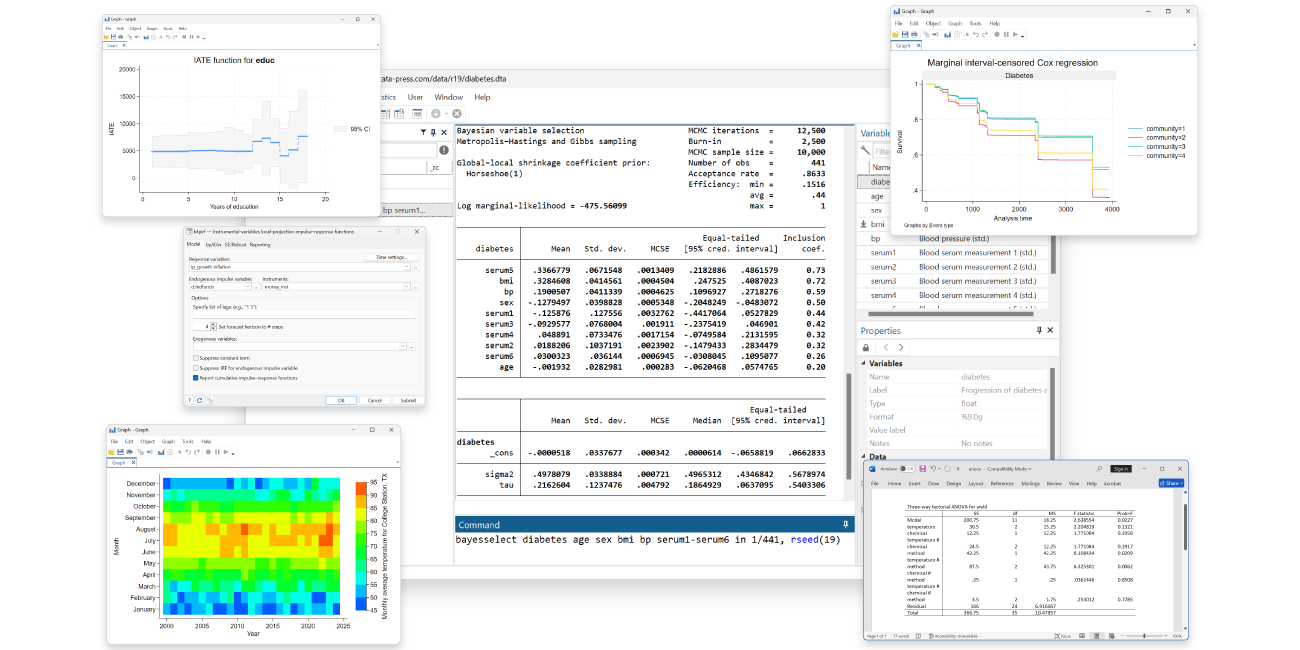Image resolution: width=1300 pixels, height=650 pixels.
Task: Click Submit in the lpirf dialog
Action: tap(407, 400)
